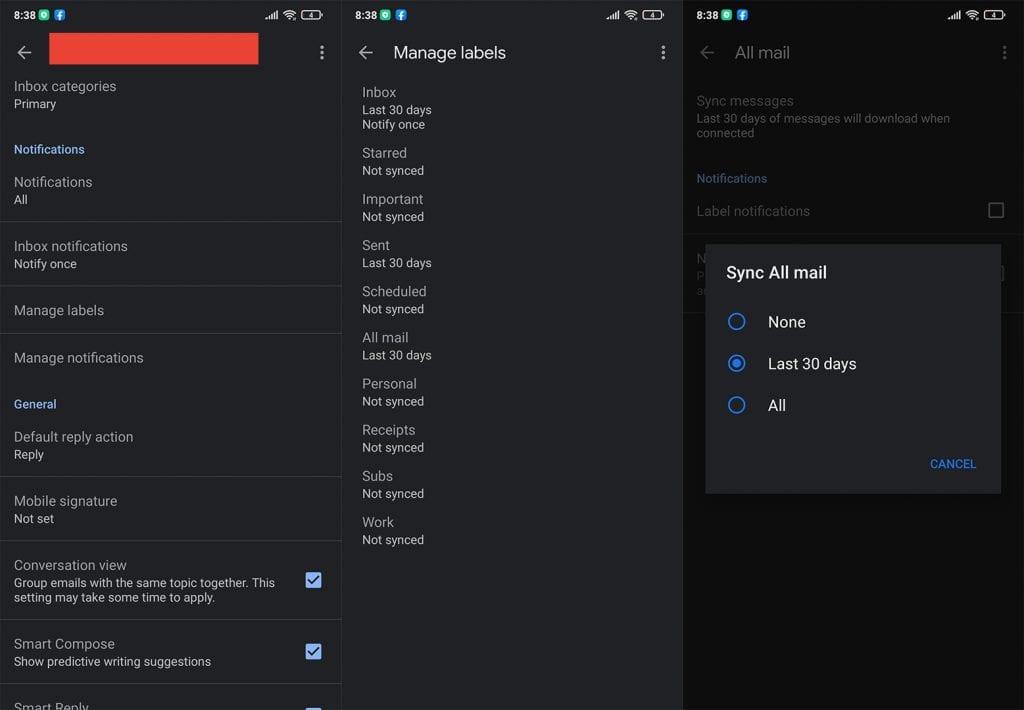Open overflow menu in account settings header
1024x710 pixels.
pyautogui.click(x=321, y=53)
